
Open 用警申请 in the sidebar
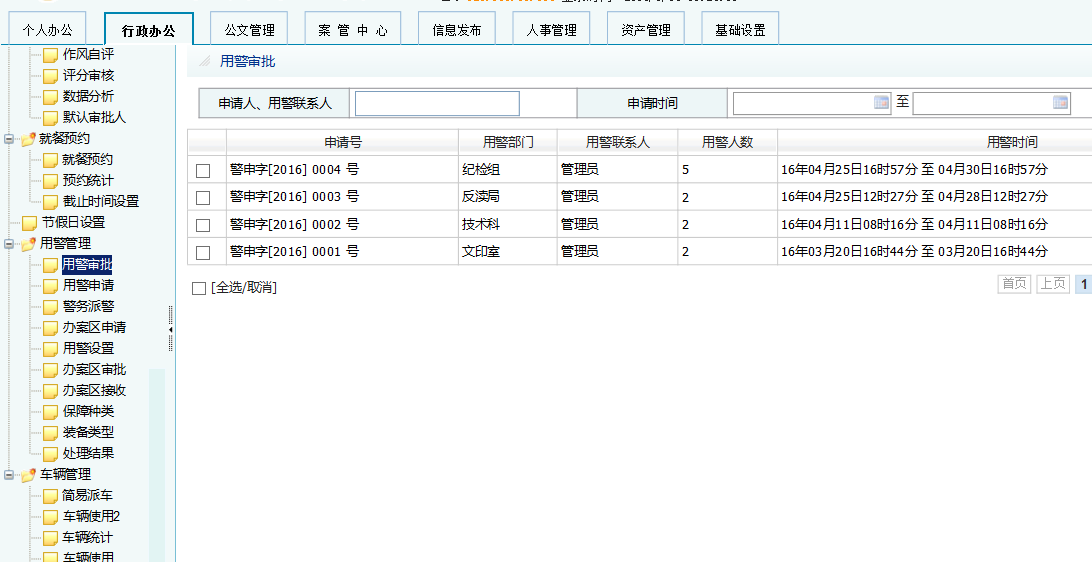click(88, 285)
